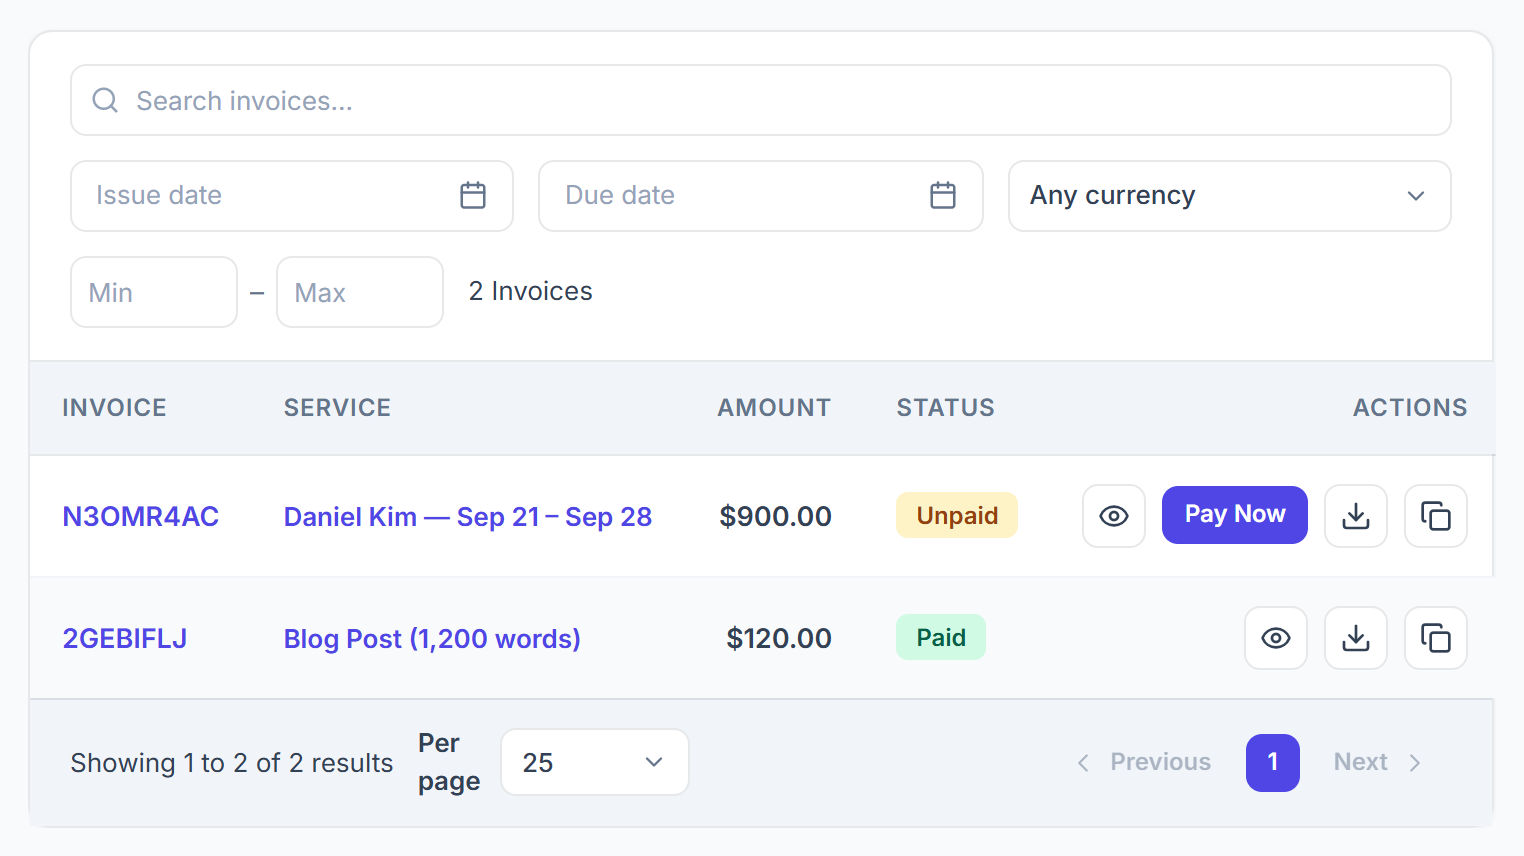1524x856 pixels.
Task: Select page 1 in pagination
Action: click(1273, 763)
